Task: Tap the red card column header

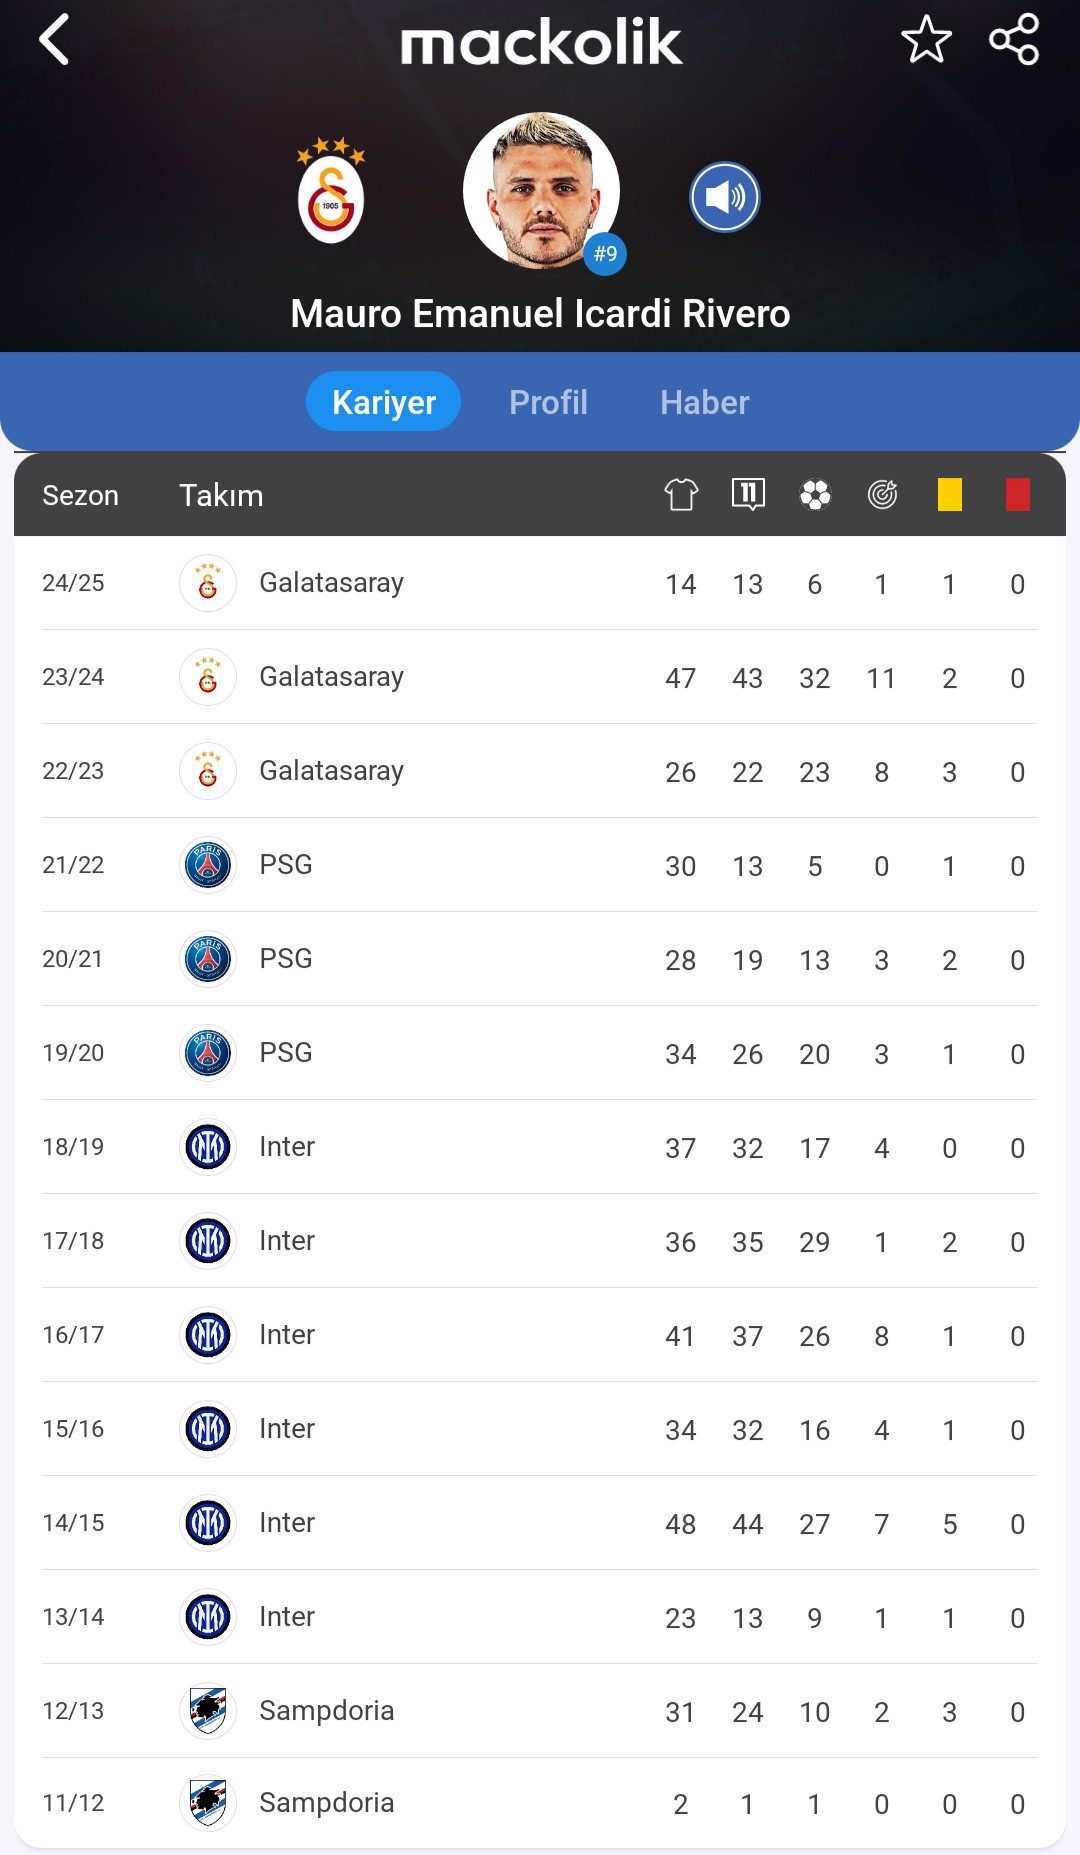Action: coord(1017,494)
